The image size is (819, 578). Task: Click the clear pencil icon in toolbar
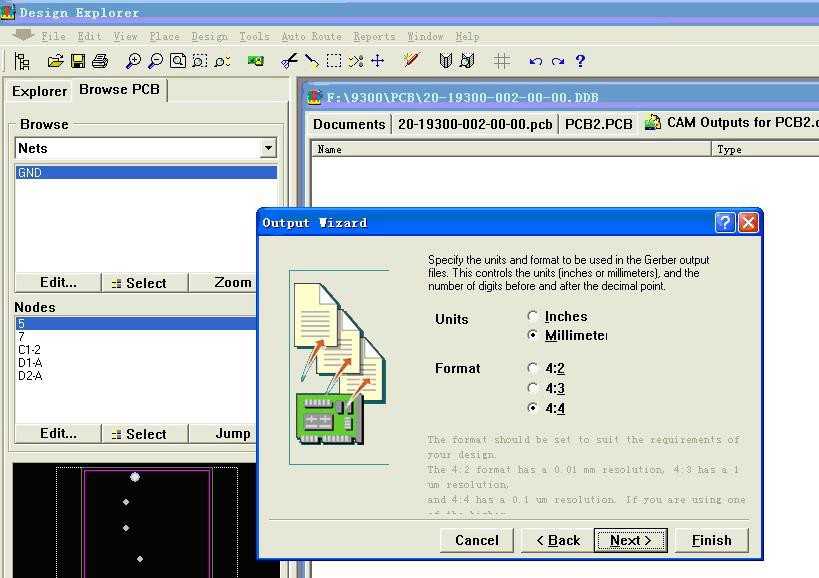(x=411, y=60)
